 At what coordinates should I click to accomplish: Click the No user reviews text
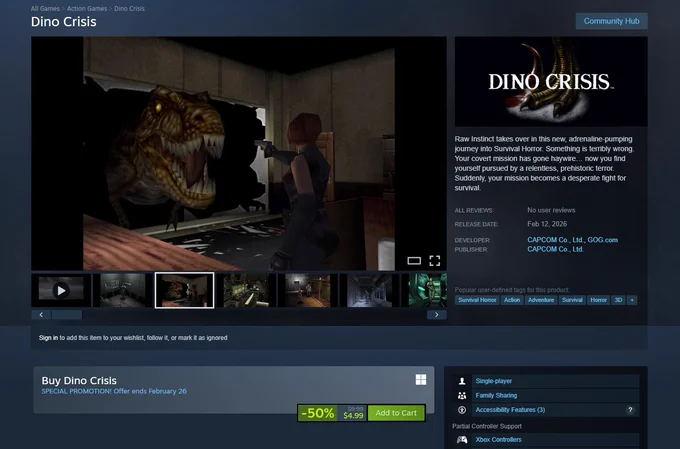(x=551, y=210)
